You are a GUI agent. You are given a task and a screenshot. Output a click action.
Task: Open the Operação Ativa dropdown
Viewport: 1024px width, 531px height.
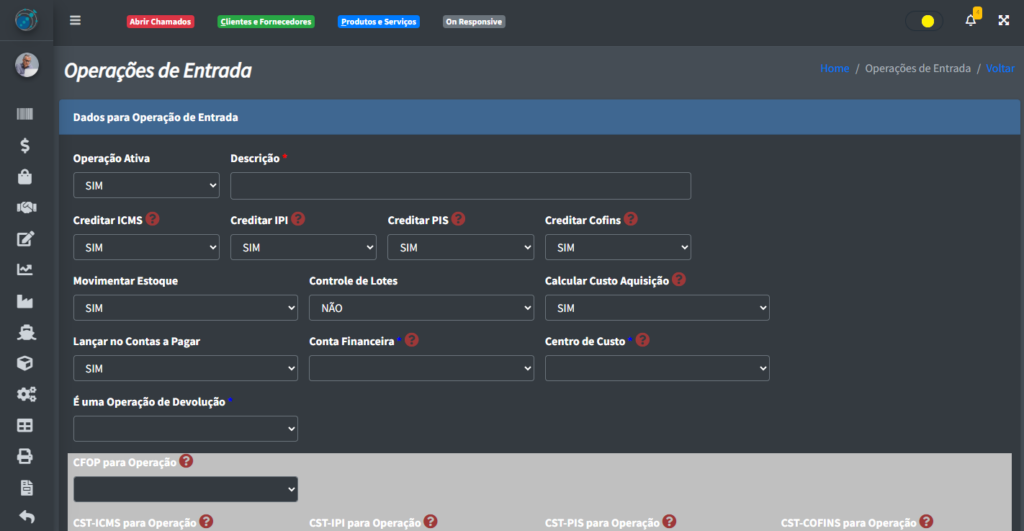click(146, 186)
